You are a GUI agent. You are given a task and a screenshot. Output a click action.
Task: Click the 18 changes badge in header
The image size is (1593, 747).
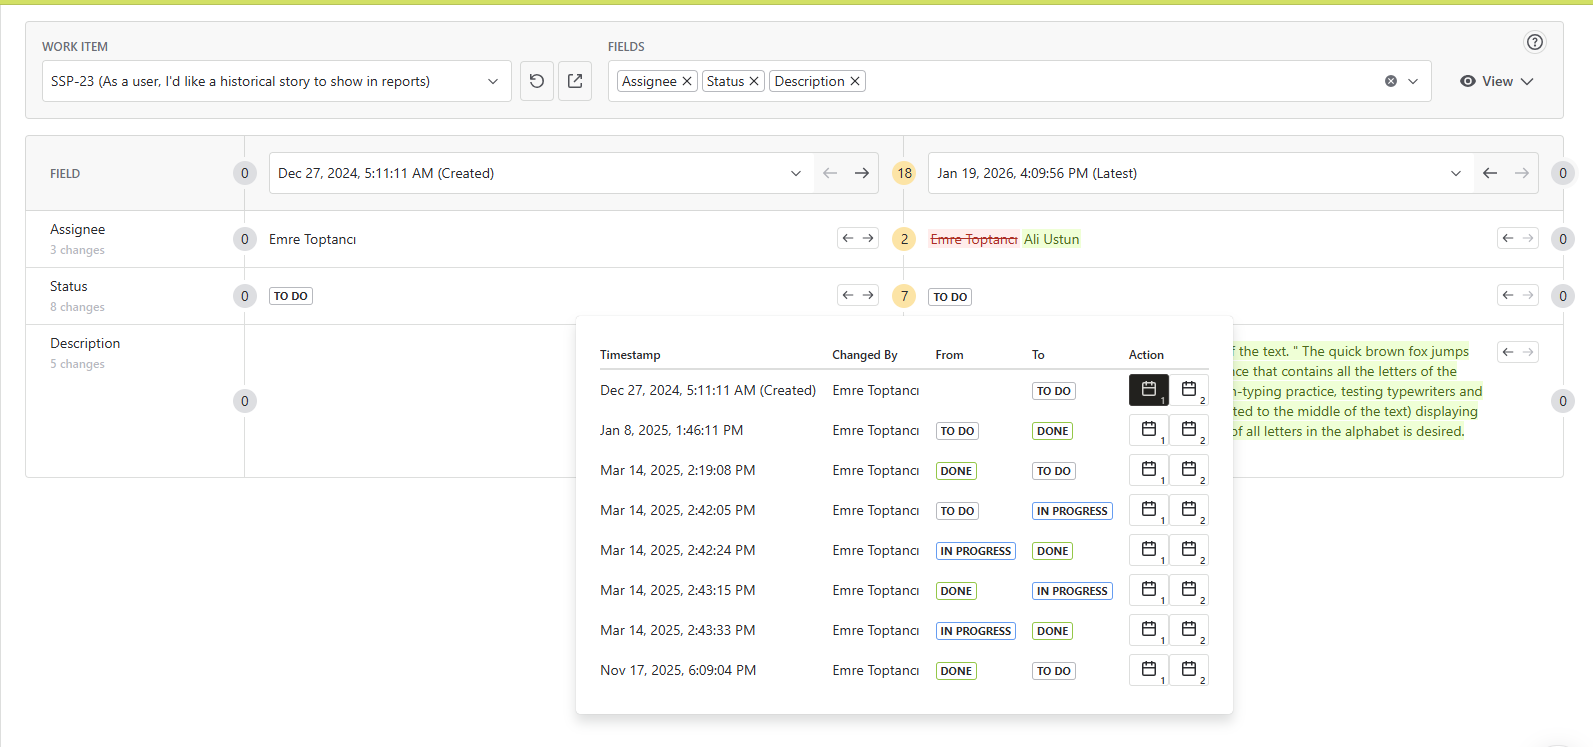(904, 173)
